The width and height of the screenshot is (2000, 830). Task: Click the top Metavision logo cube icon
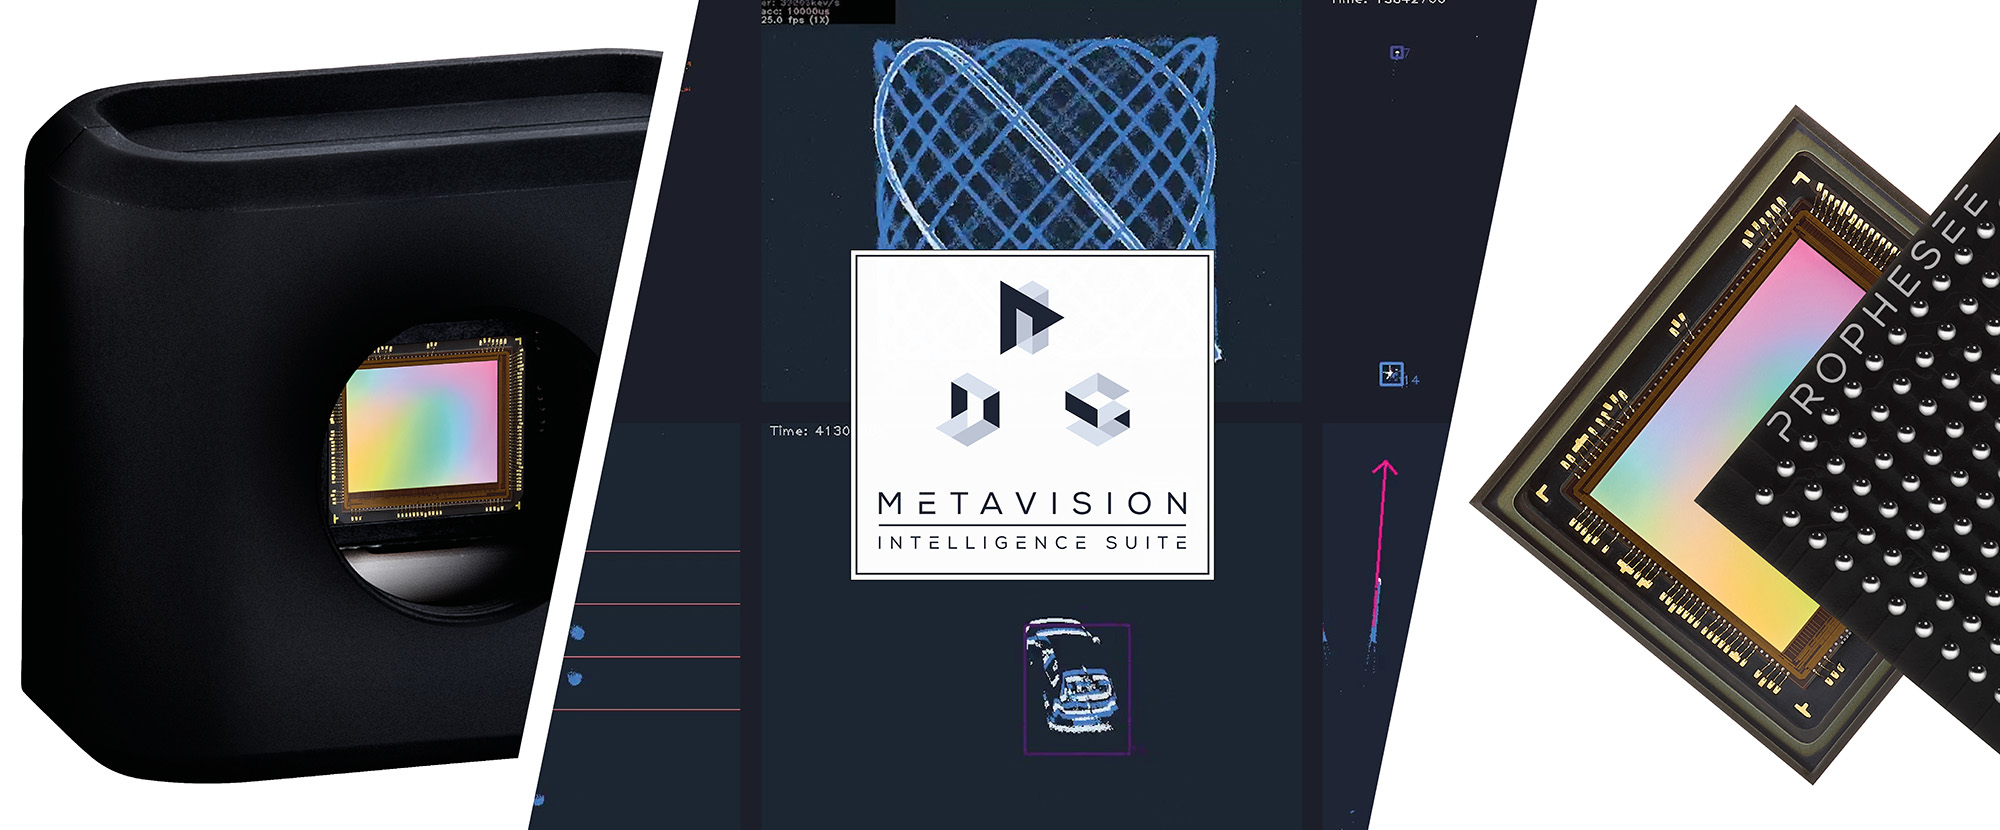1029,317
